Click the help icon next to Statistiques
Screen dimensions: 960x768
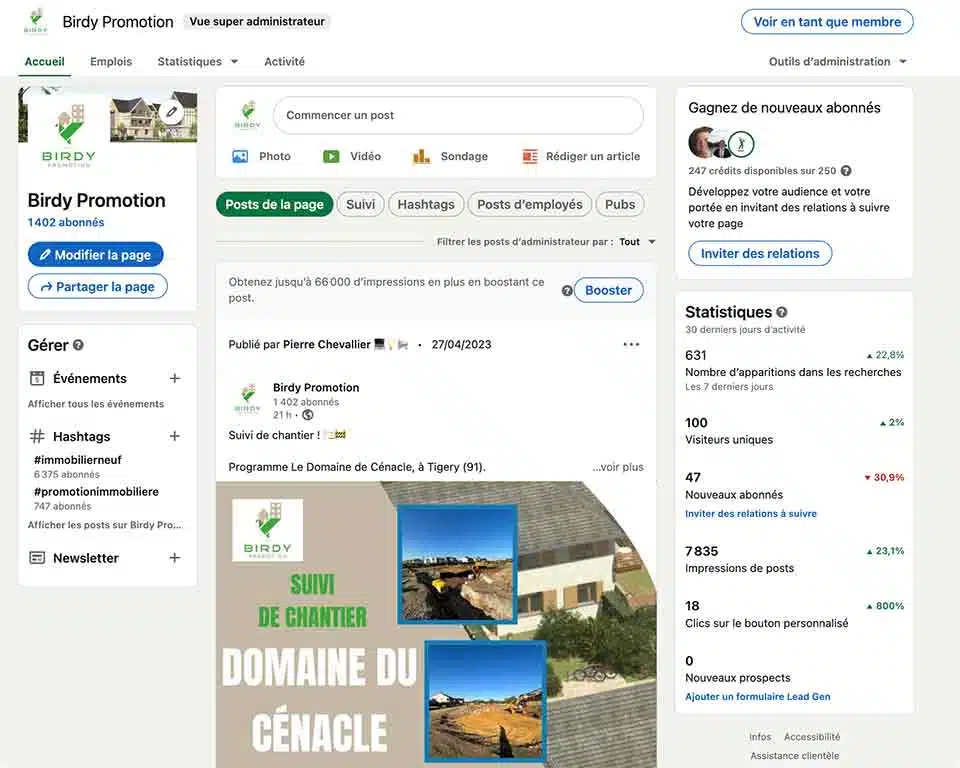tap(782, 312)
